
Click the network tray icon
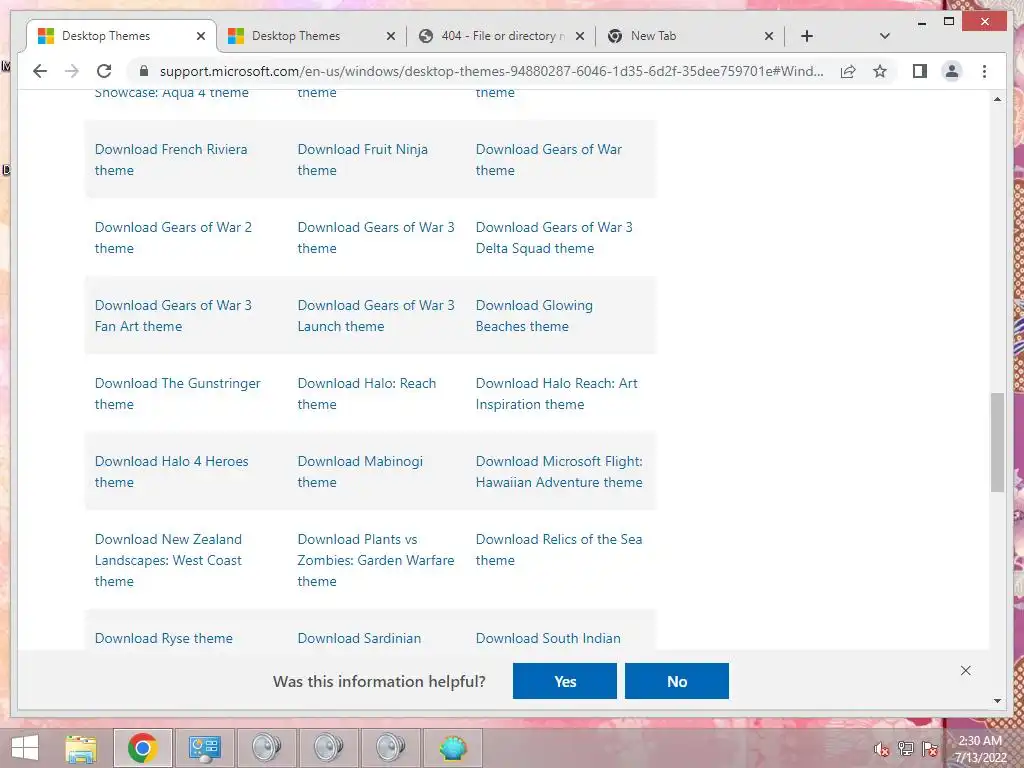pos(906,749)
